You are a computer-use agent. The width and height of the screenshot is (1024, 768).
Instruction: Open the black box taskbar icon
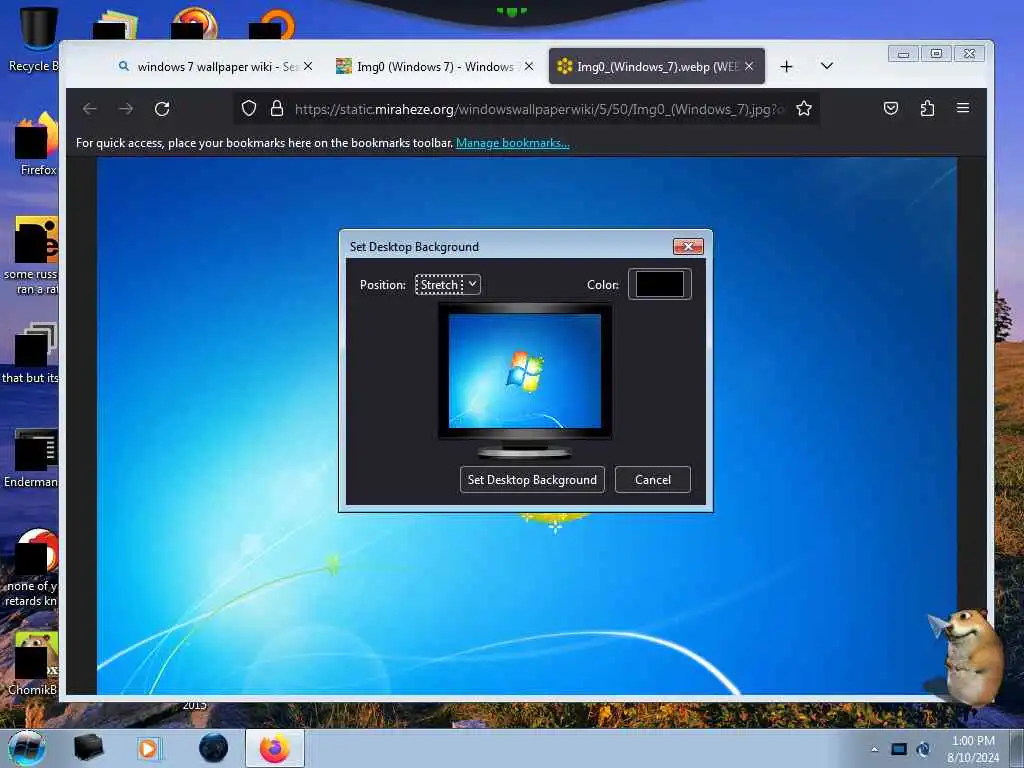pos(88,747)
